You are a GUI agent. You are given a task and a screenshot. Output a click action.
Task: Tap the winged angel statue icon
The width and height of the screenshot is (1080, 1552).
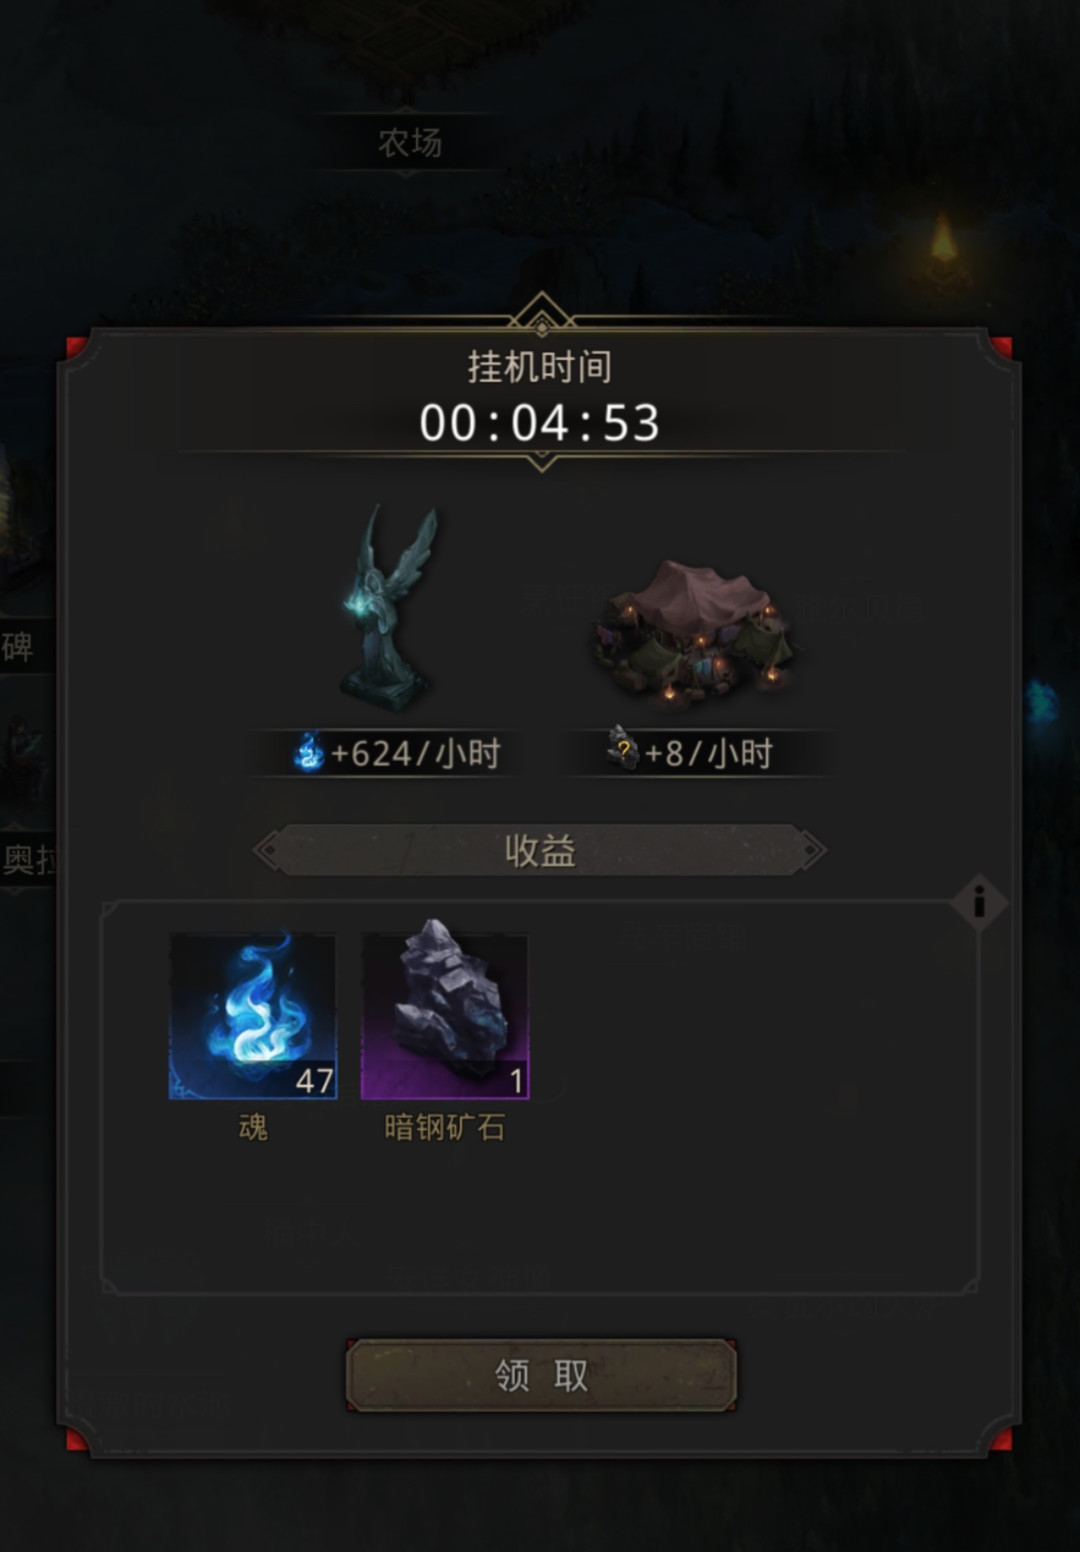(389, 608)
